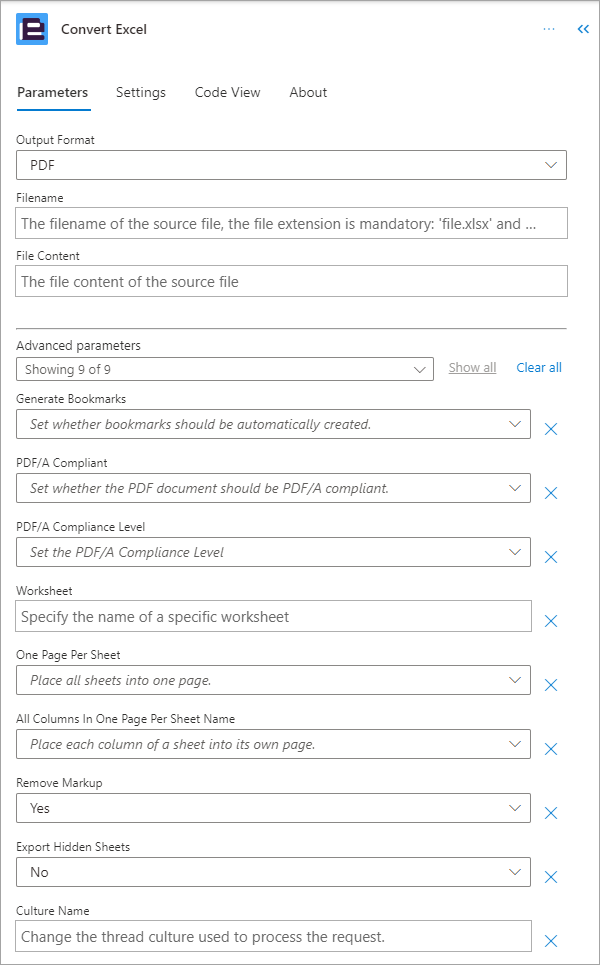Viewport: 600px width, 965px height.
Task: Open the About tab
Action: [308, 92]
